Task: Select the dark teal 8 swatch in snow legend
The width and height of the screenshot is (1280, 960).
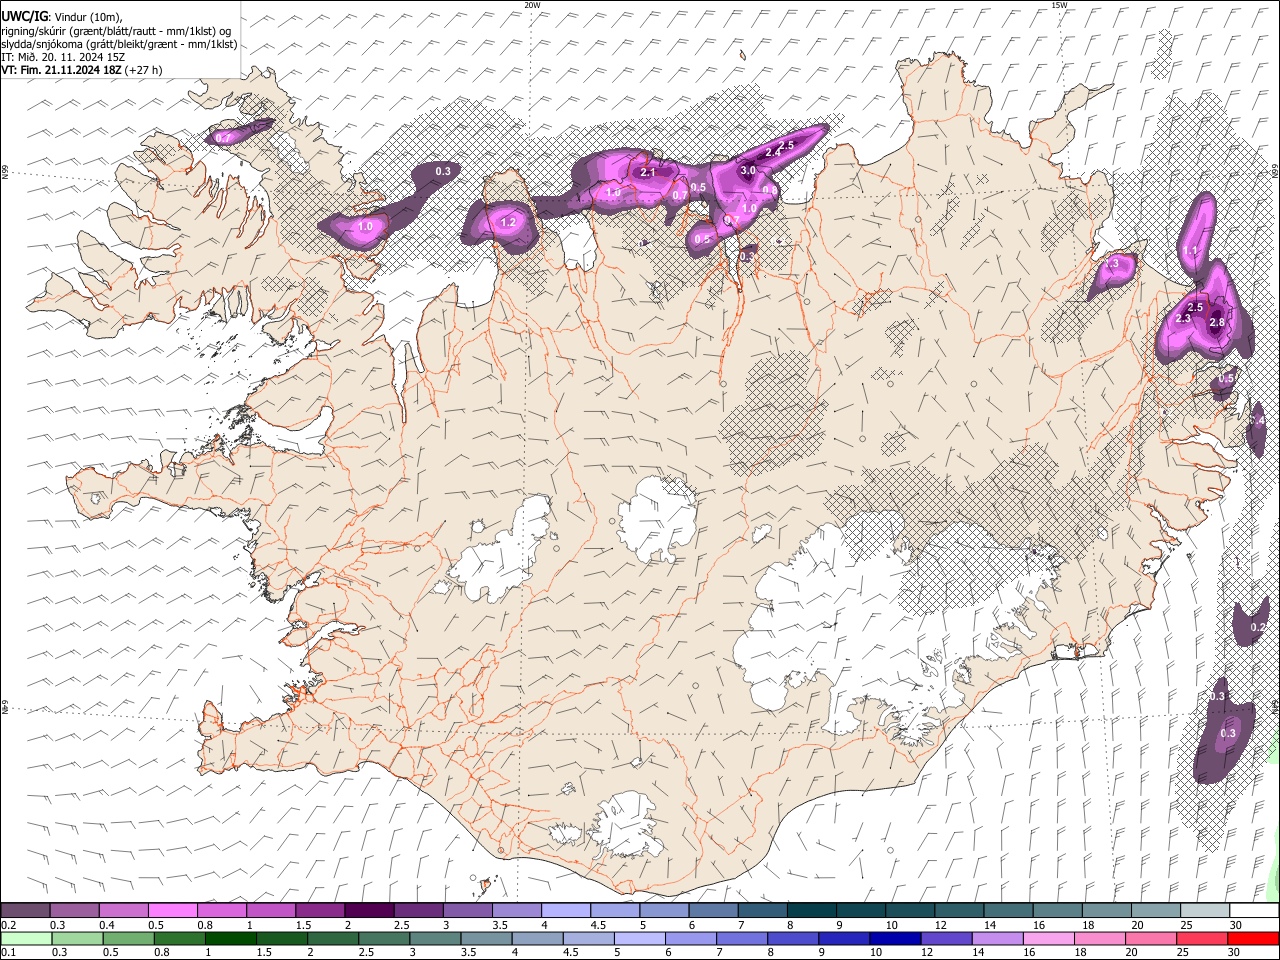Action: click(x=812, y=911)
